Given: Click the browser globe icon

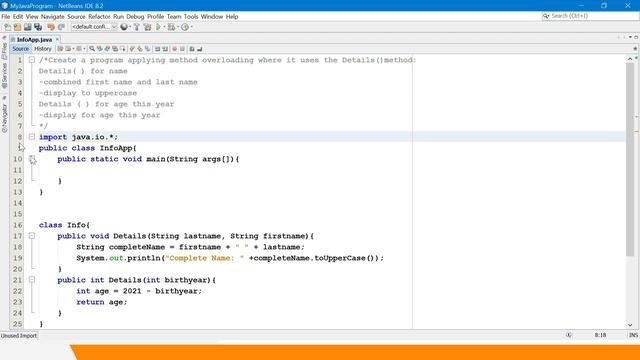Looking at the screenshot, I should click(124, 27).
